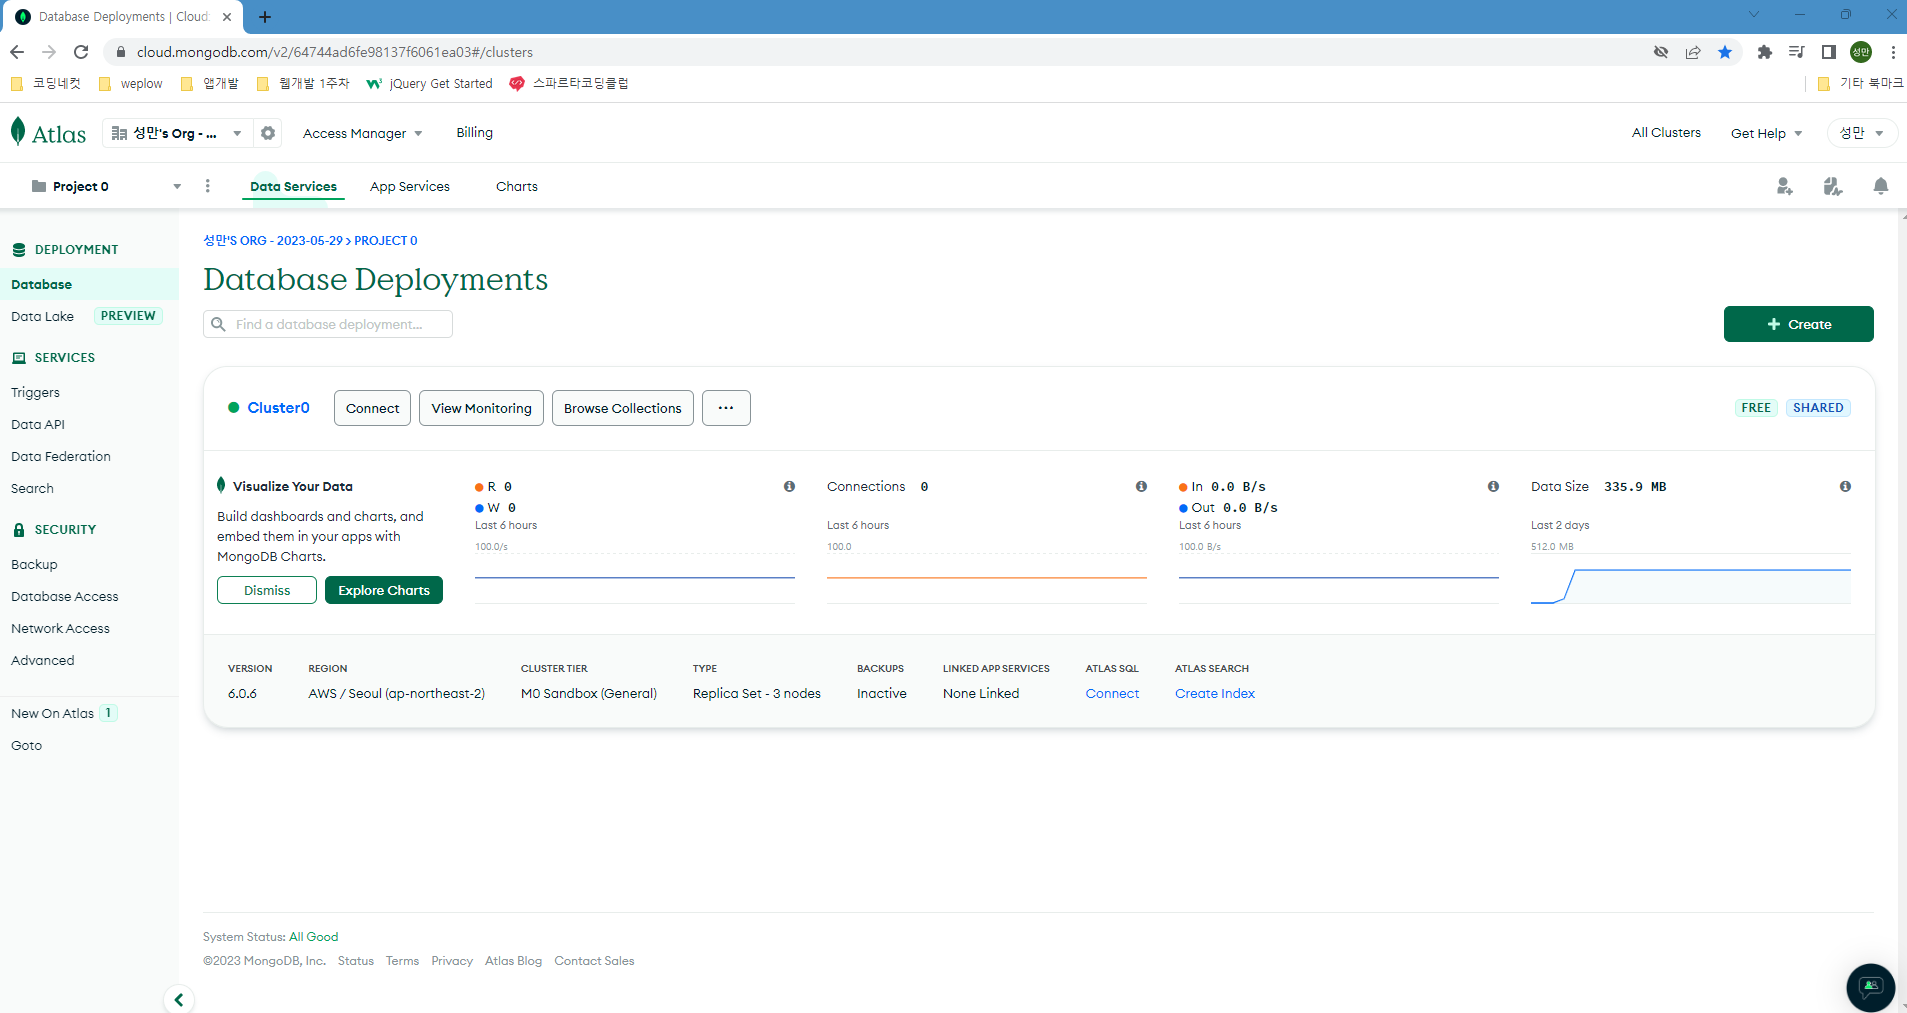1907x1013 pixels.
Task: Focus the Find a database deployment search field
Action: tap(328, 324)
